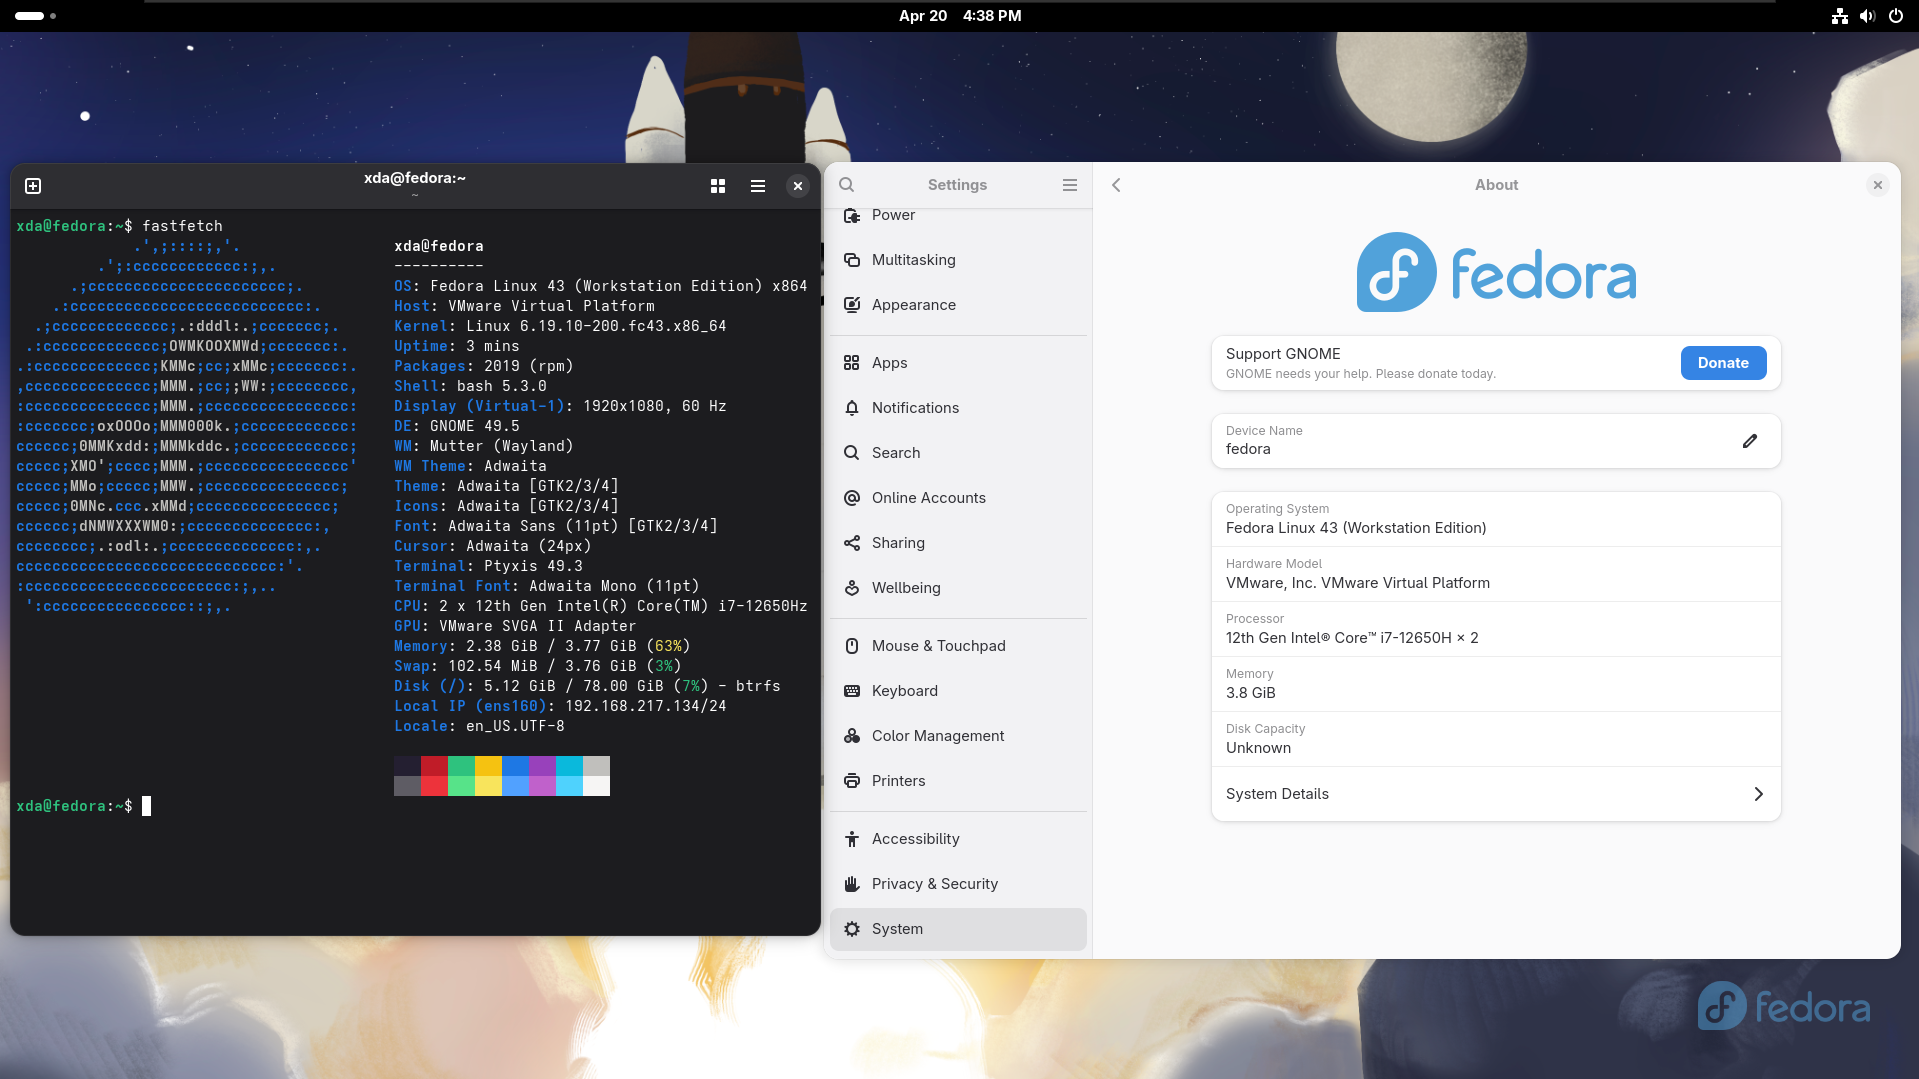
Task: Click the Privacy & Security hand icon
Action: pos(852,884)
